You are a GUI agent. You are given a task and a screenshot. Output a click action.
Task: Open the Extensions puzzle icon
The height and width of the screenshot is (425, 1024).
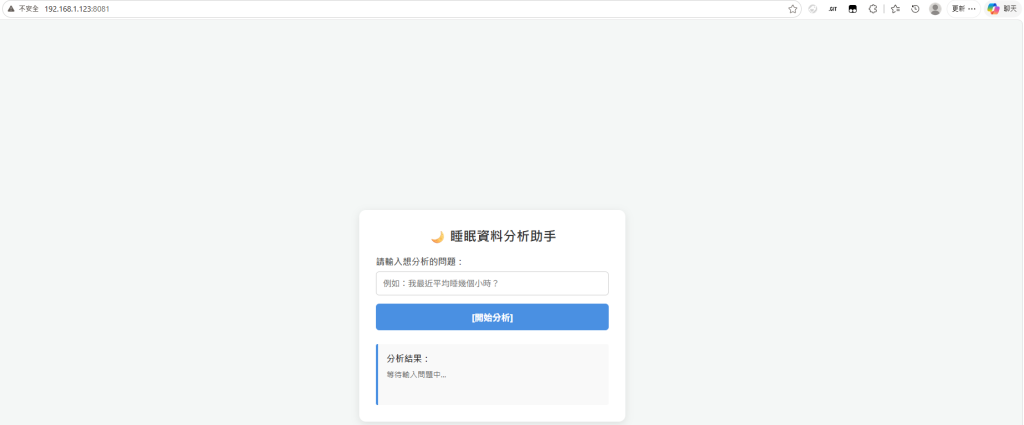pyautogui.click(x=872, y=9)
